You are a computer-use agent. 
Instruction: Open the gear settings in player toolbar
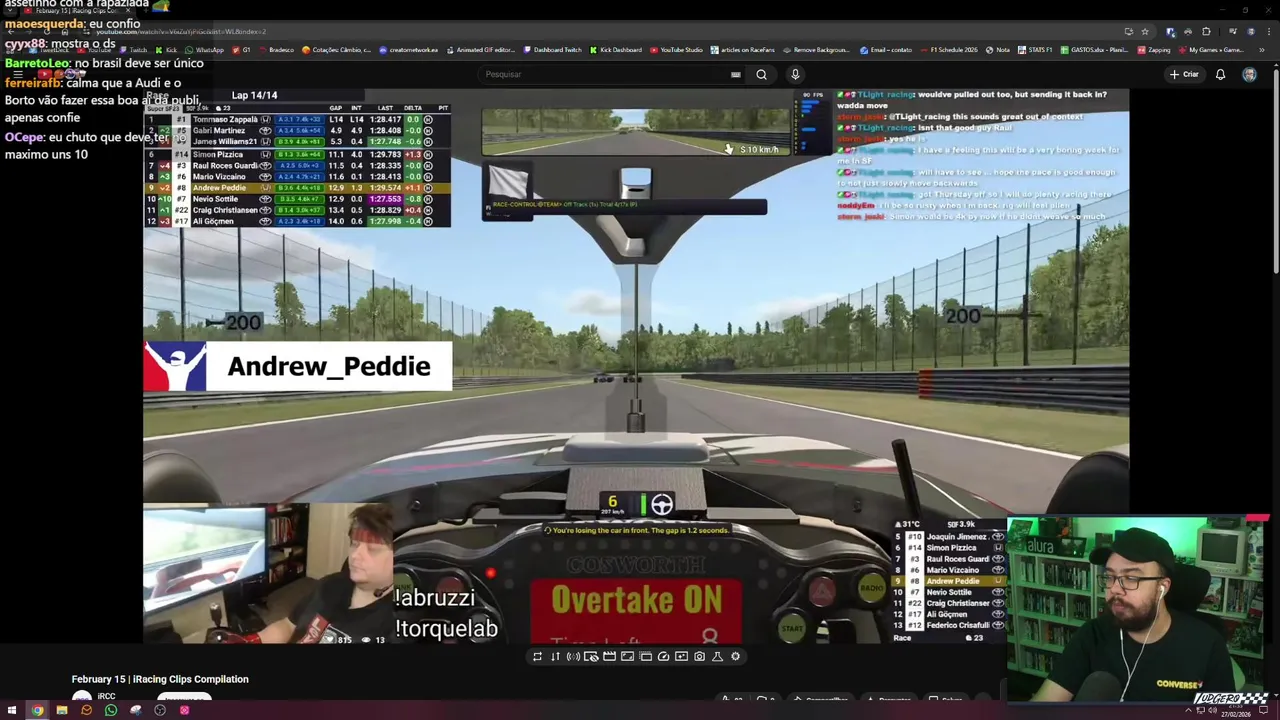click(x=735, y=656)
